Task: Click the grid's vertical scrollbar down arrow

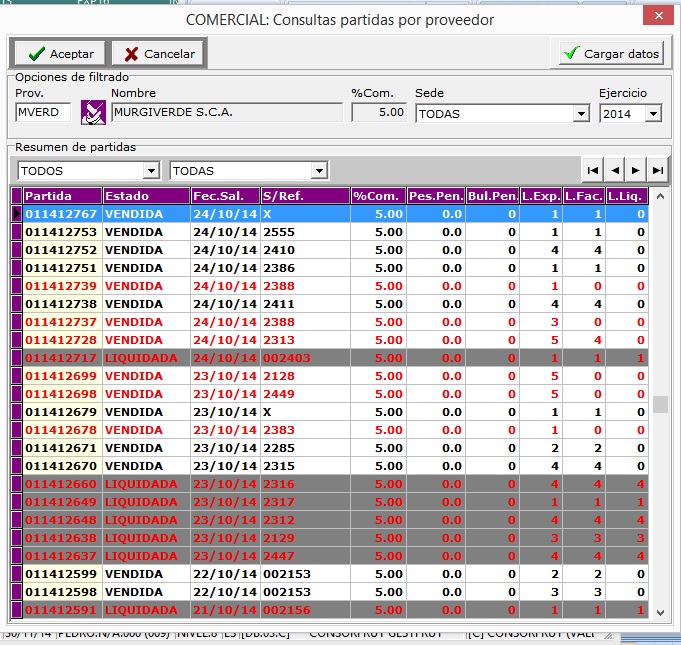Action: coord(659,611)
